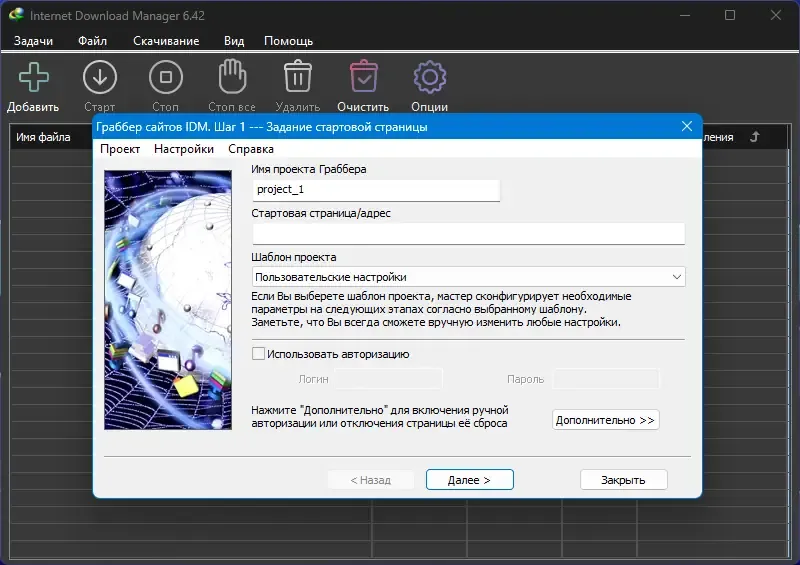
Task: Click the IDM logo in the title bar
Action: click(x=16, y=14)
